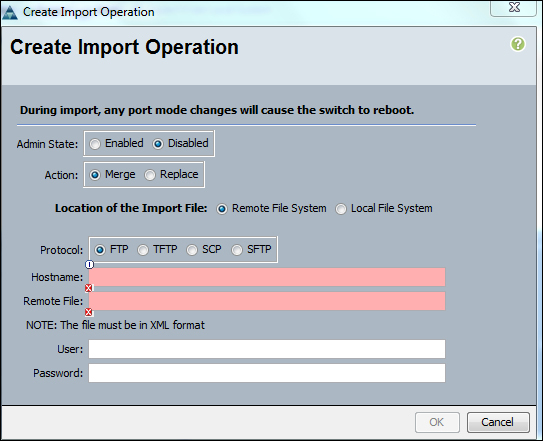This screenshot has height=441, width=543.
Task: Cancel the import operation dialog
Action: [498, 422]
